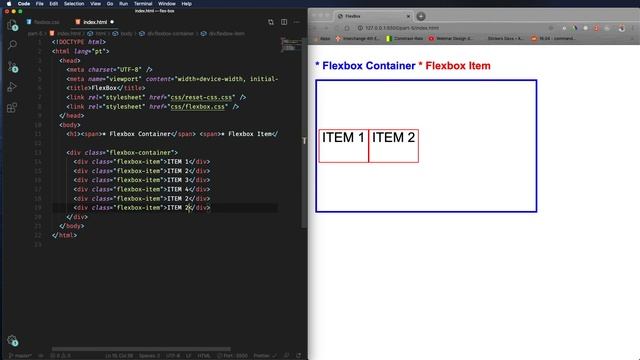Click the css/reset-css.css link in code

201,97
